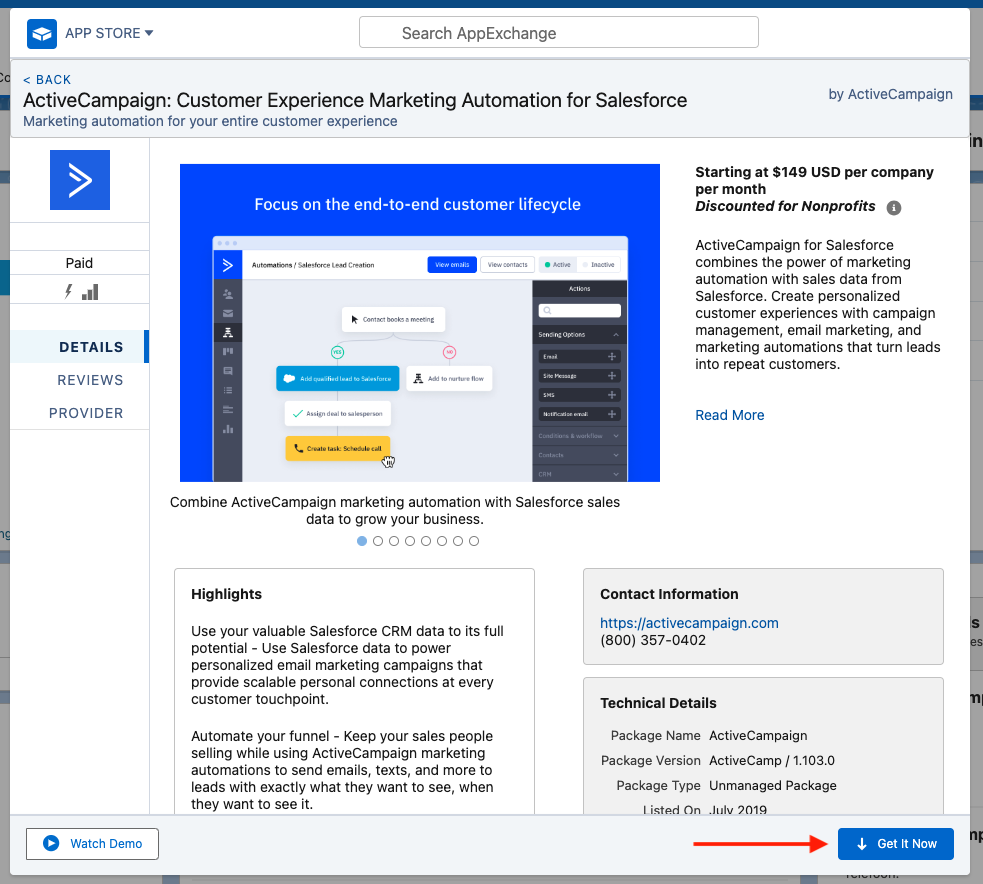Click the 'Paid' label in sidebar
983x884 pixels.
coord(79,263)
